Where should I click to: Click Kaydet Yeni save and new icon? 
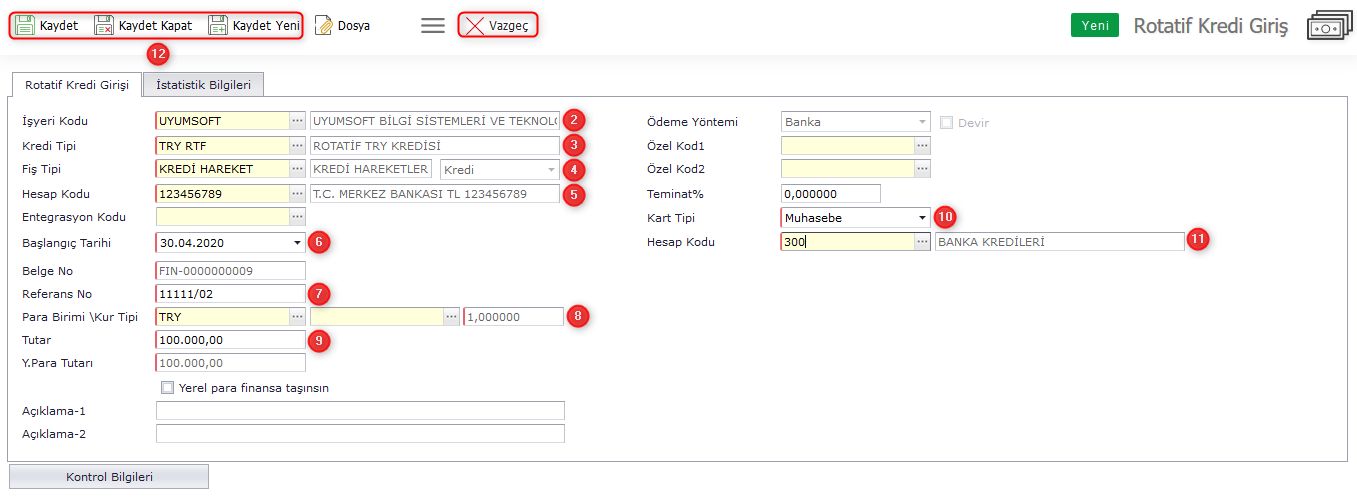[218, 25]
